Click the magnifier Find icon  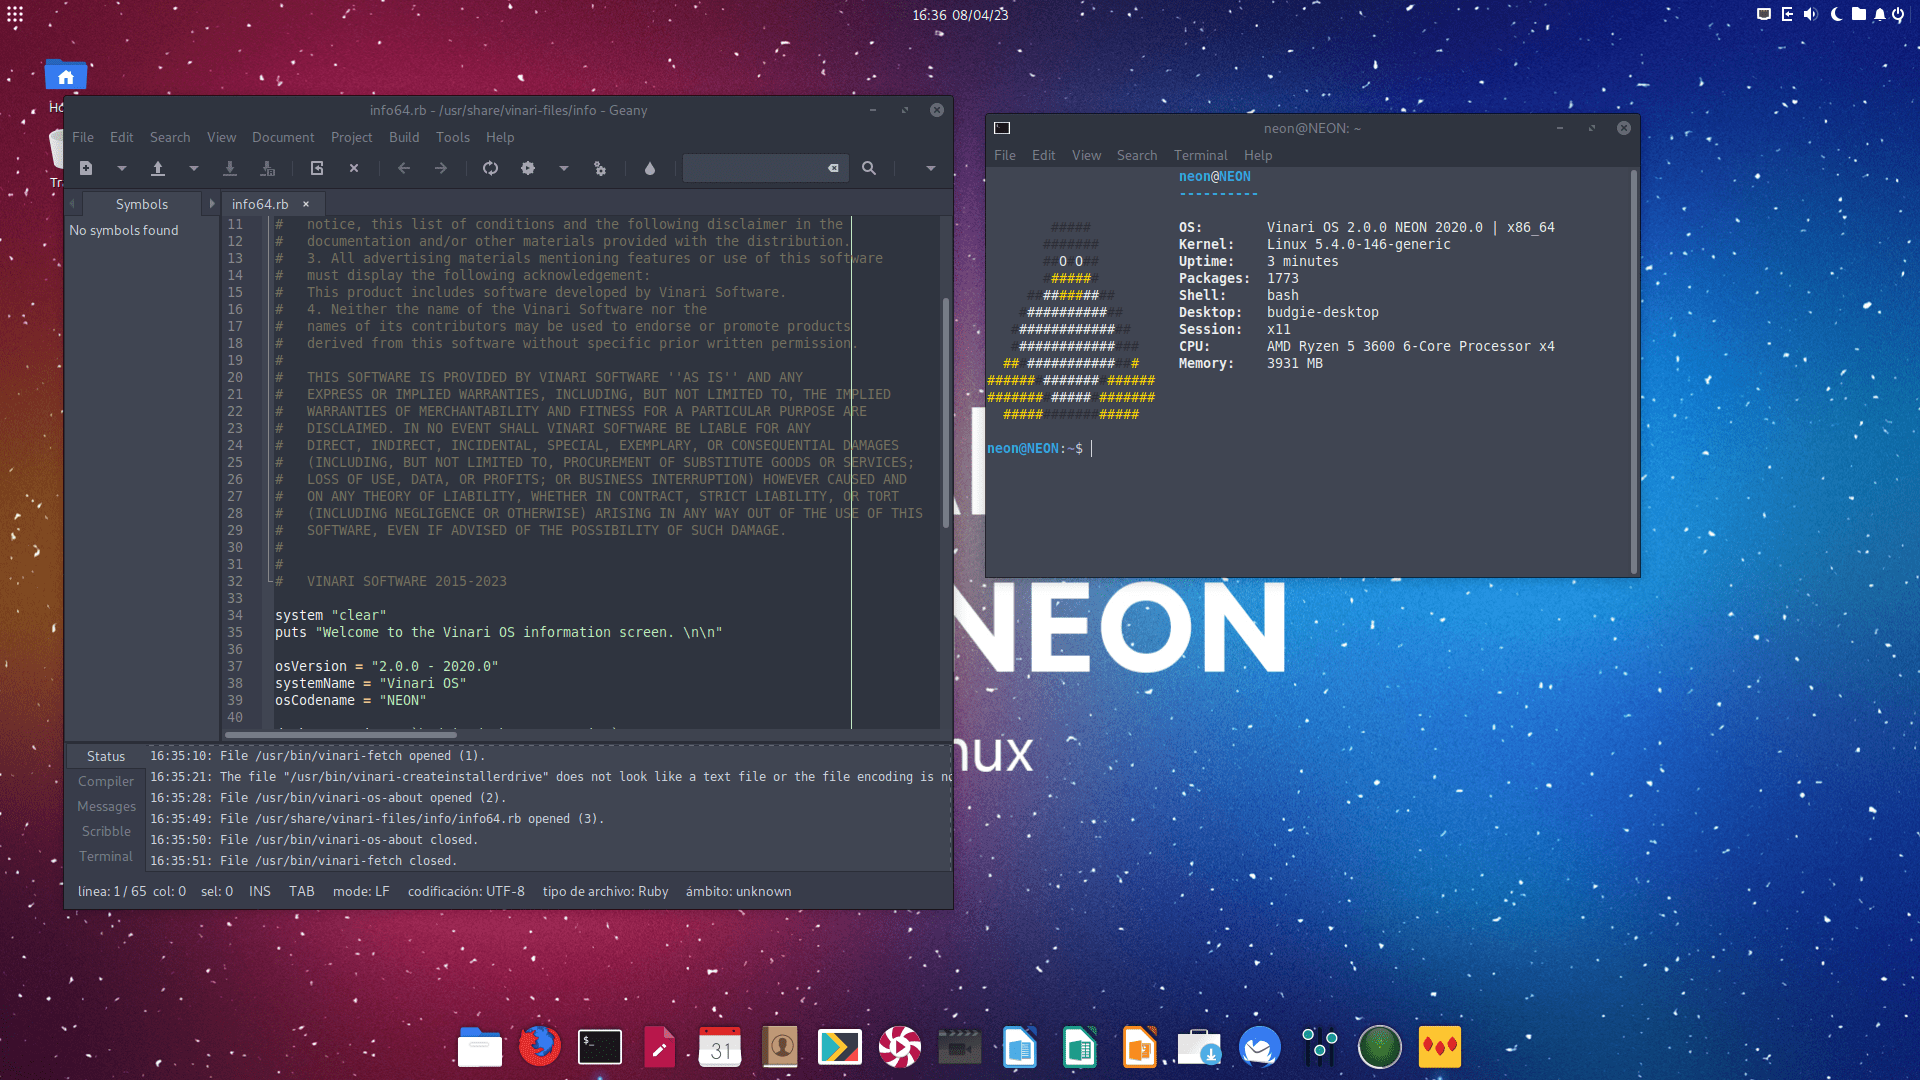[869, 168]
